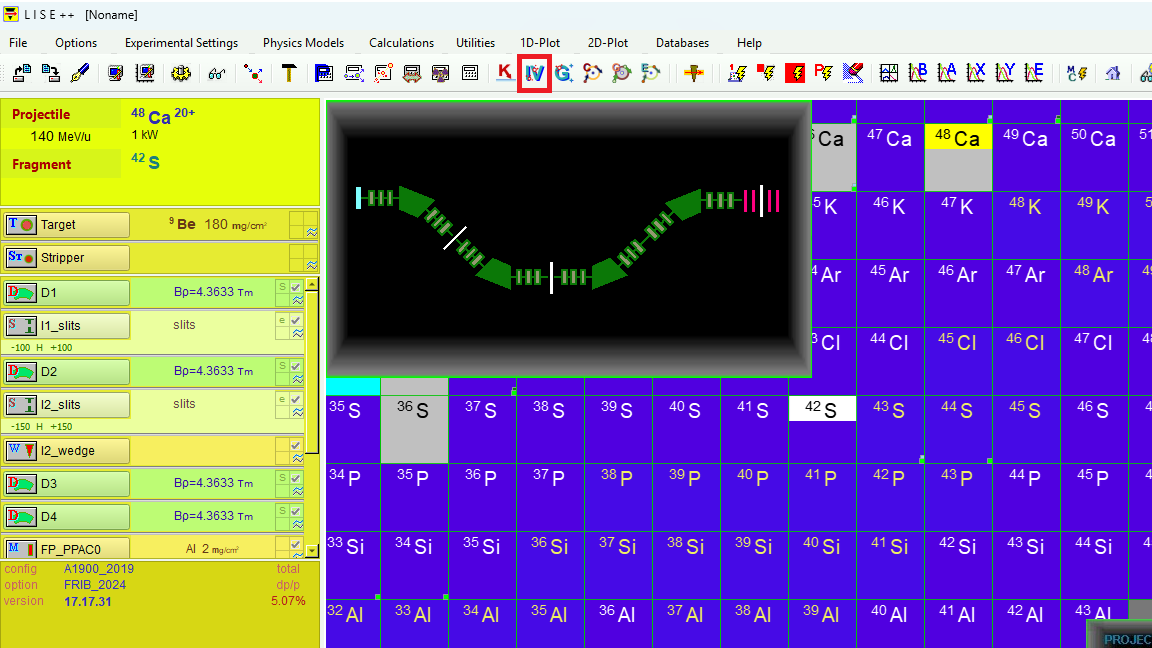
Task: Click the MC lightning toolbar icon
Action: pyautogui.click(x=1076, y=73)
